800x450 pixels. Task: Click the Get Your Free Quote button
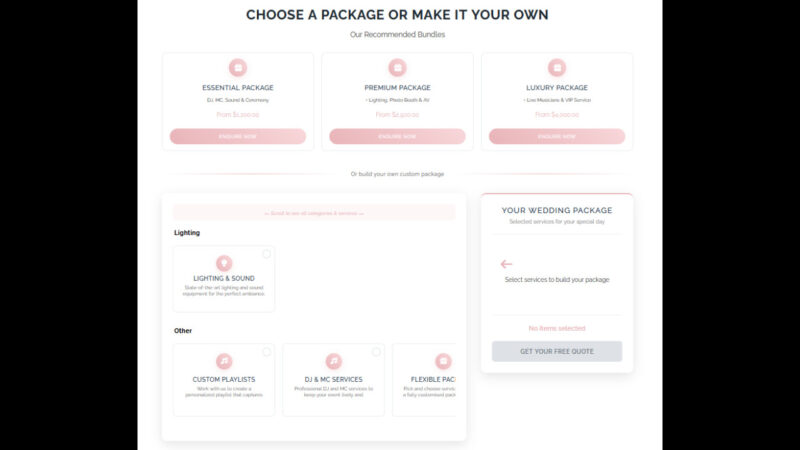point(557,351)
